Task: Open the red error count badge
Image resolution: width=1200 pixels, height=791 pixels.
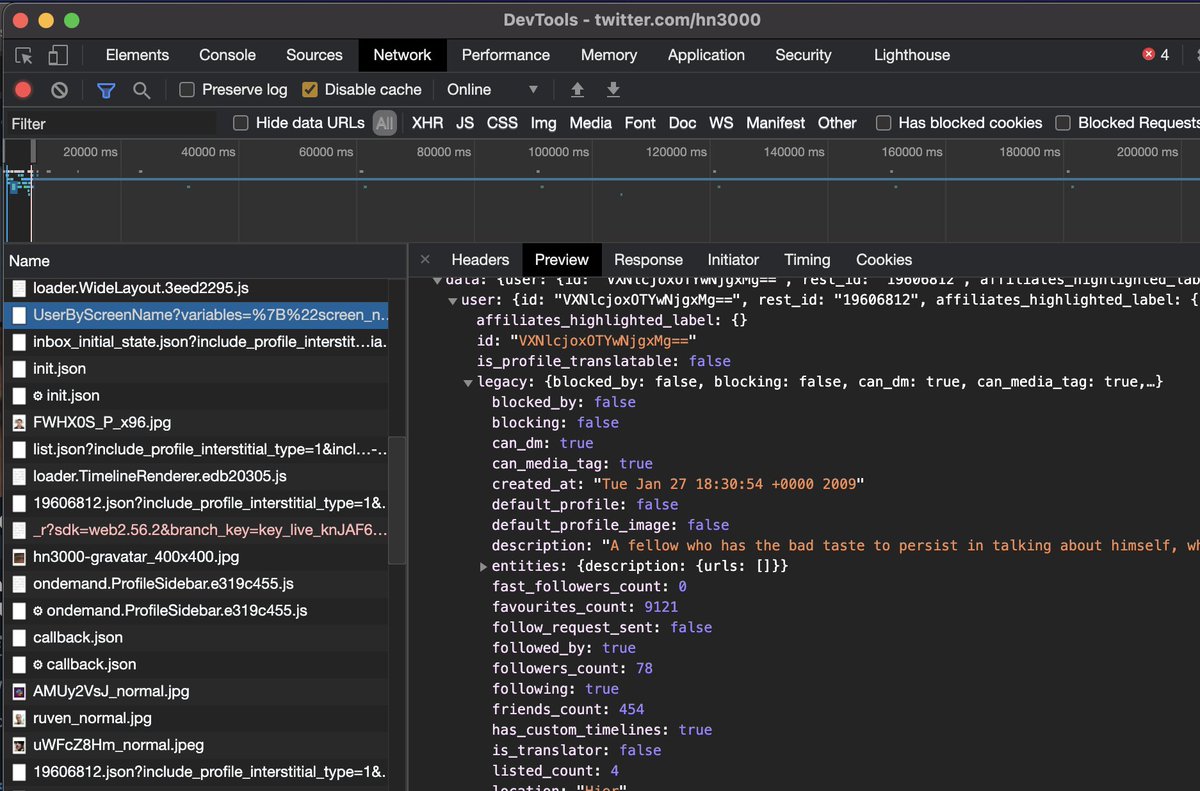Action: [x=1156, y=55]
